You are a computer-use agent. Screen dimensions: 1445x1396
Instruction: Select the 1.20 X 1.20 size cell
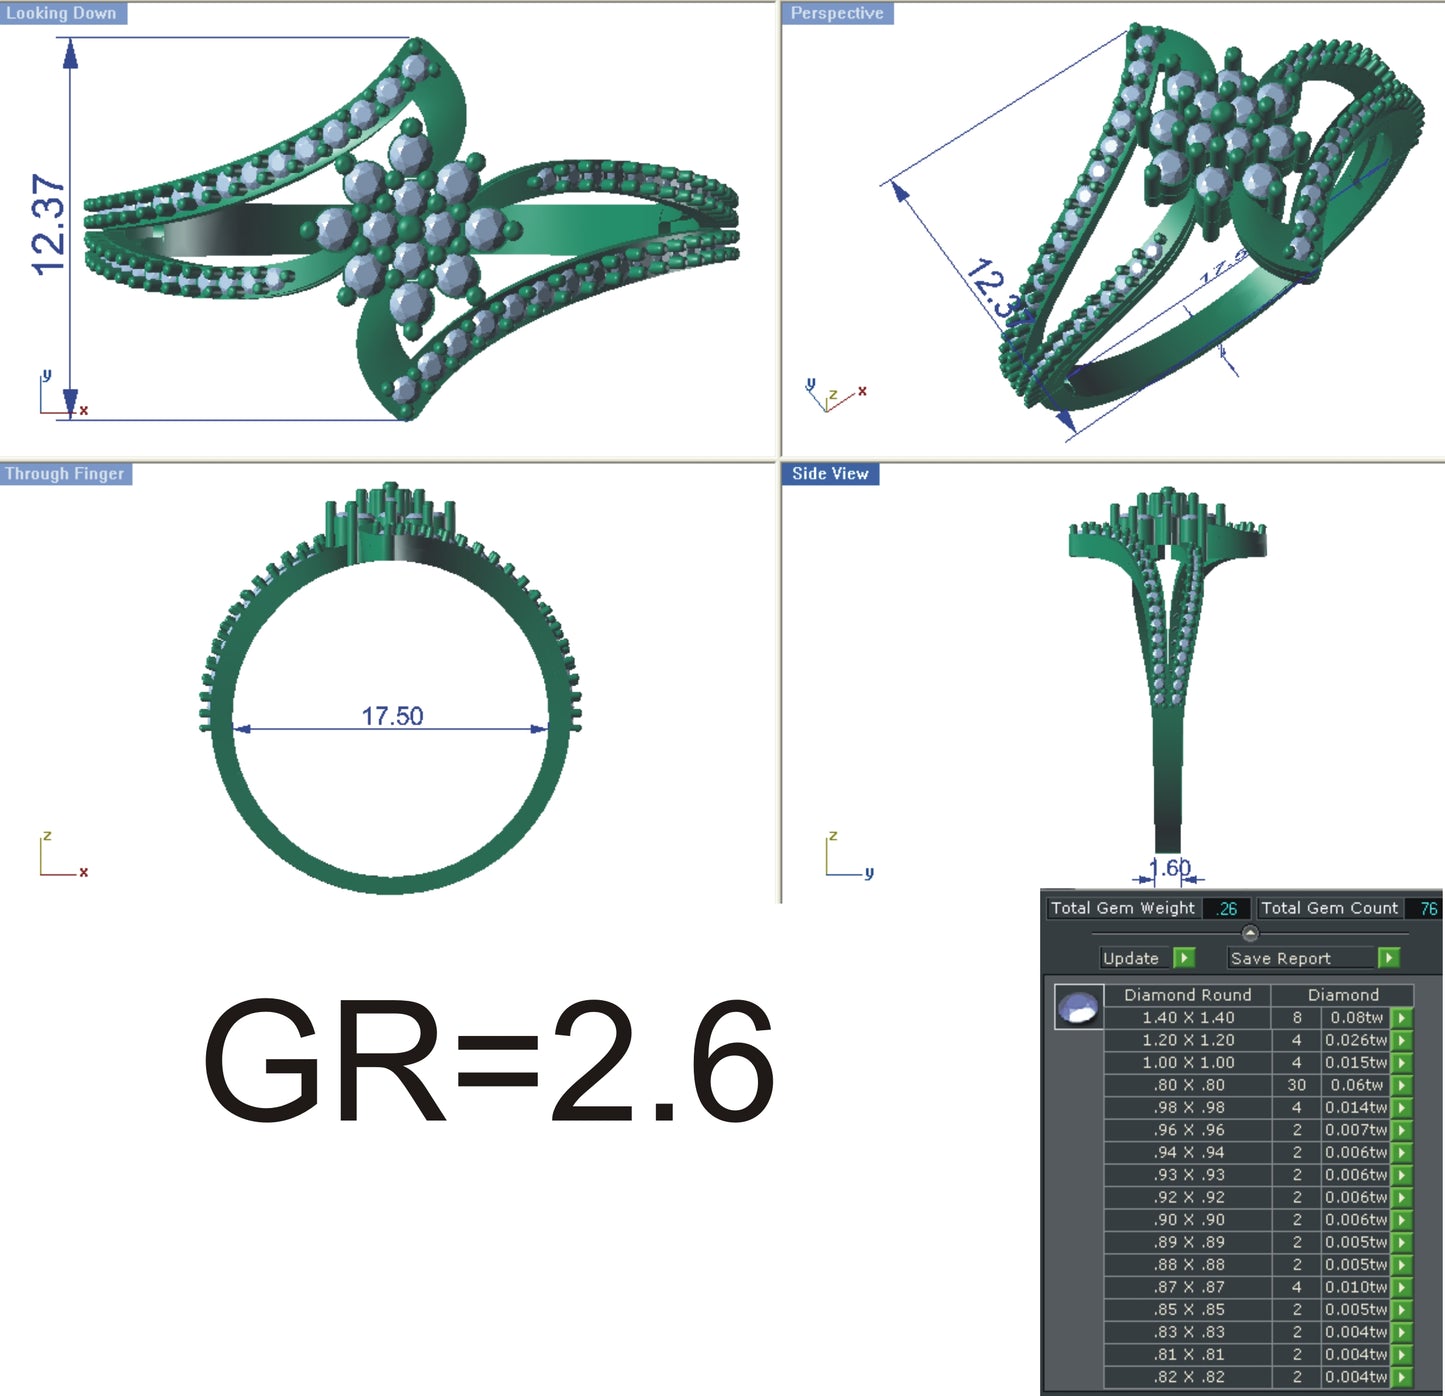coord(1187,1040)
